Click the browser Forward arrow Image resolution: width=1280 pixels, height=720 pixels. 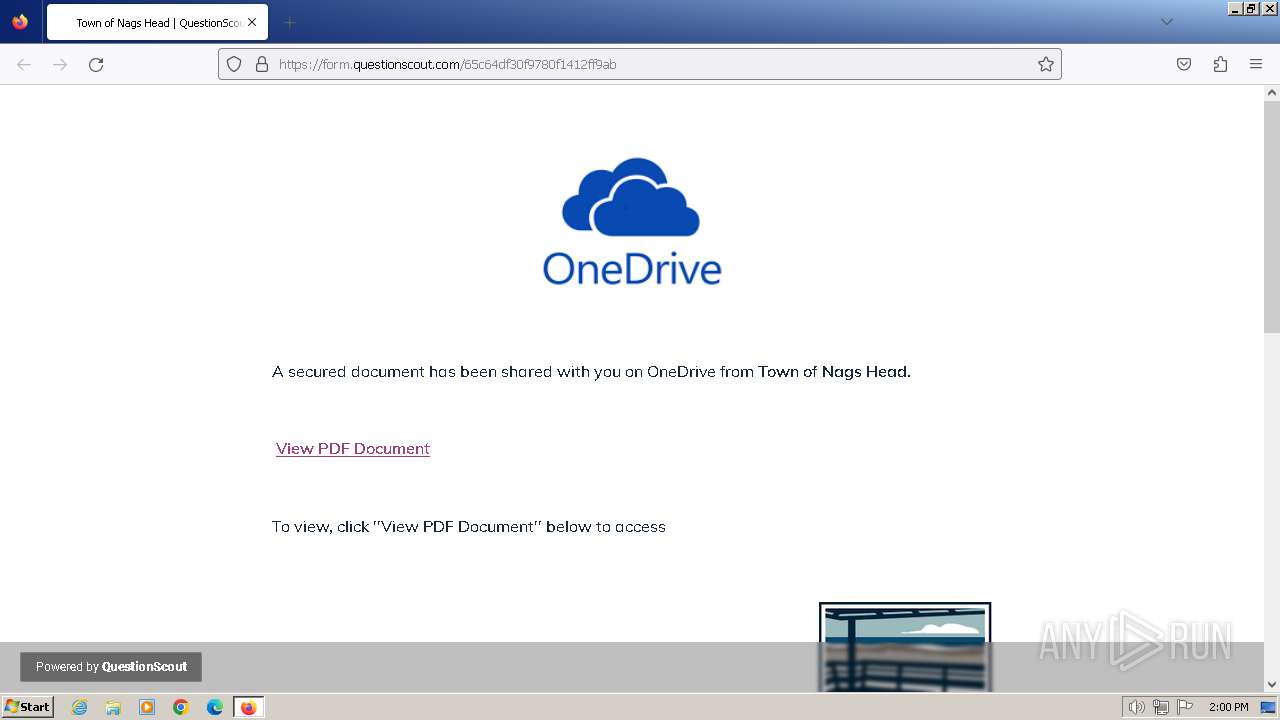coord(60,64)
